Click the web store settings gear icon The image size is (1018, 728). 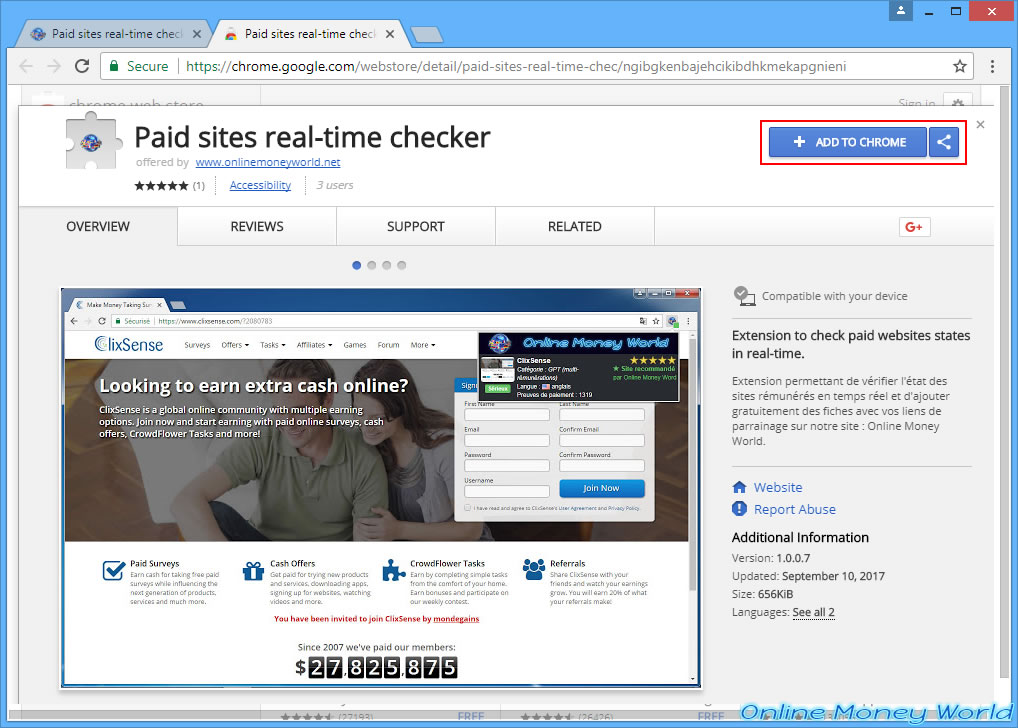(958, 103)
